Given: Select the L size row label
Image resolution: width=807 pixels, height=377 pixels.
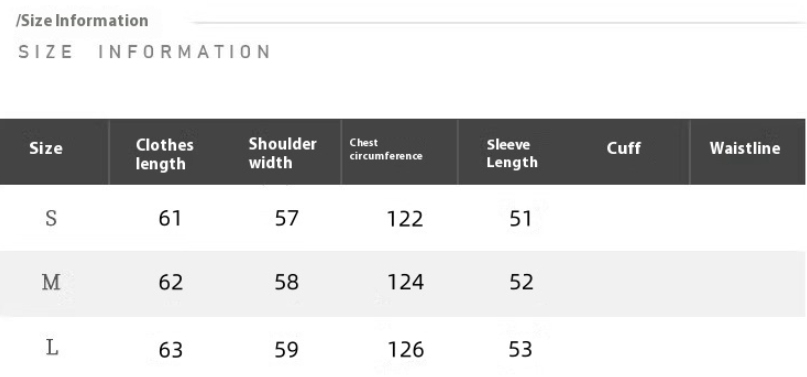Looking at the screenshot, I should tap(52, 348).
